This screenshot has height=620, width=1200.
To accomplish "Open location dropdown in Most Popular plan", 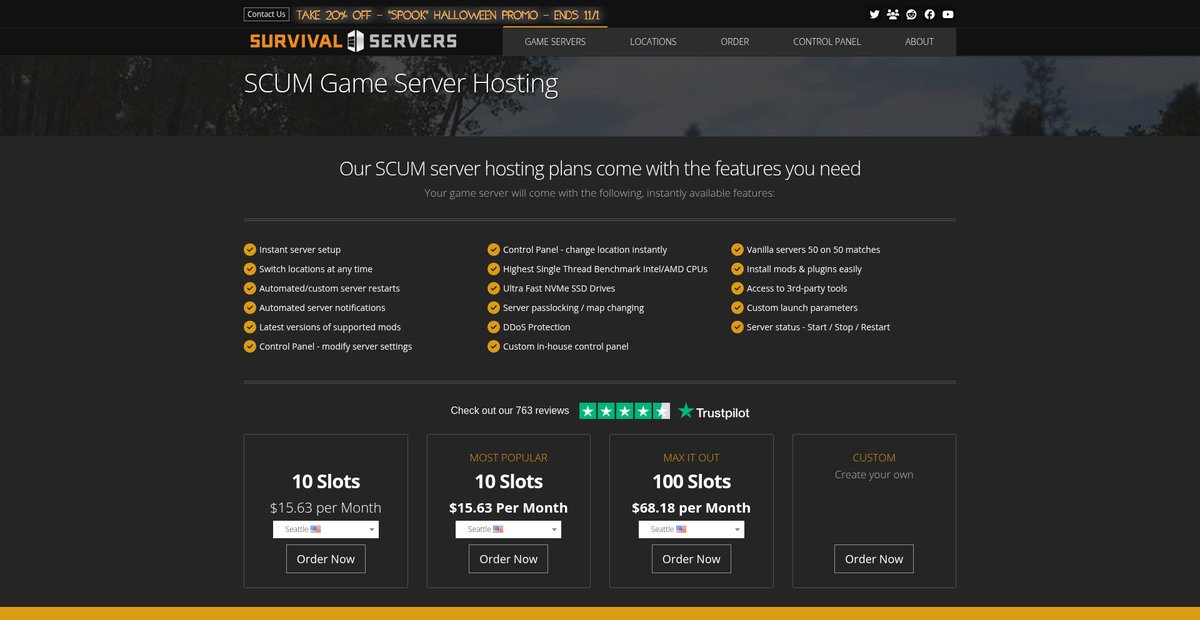I will [x=508, y=529].
